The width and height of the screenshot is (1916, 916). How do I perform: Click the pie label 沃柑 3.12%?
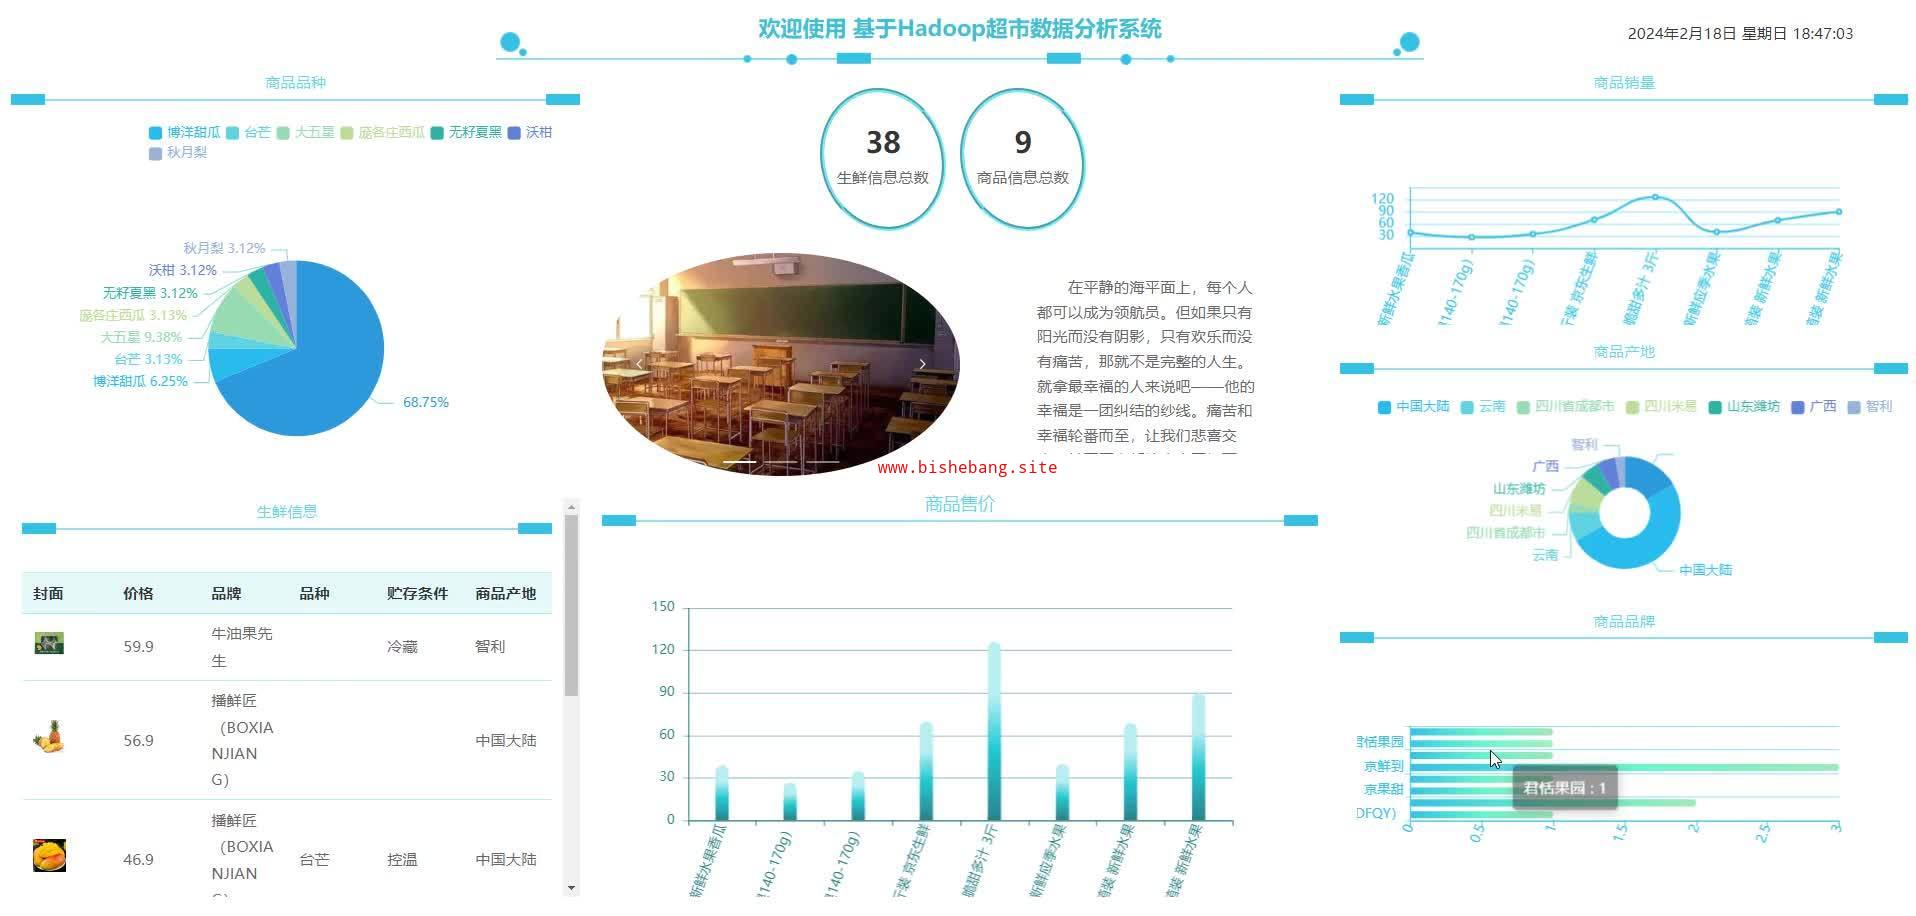(x=183, y=270)
